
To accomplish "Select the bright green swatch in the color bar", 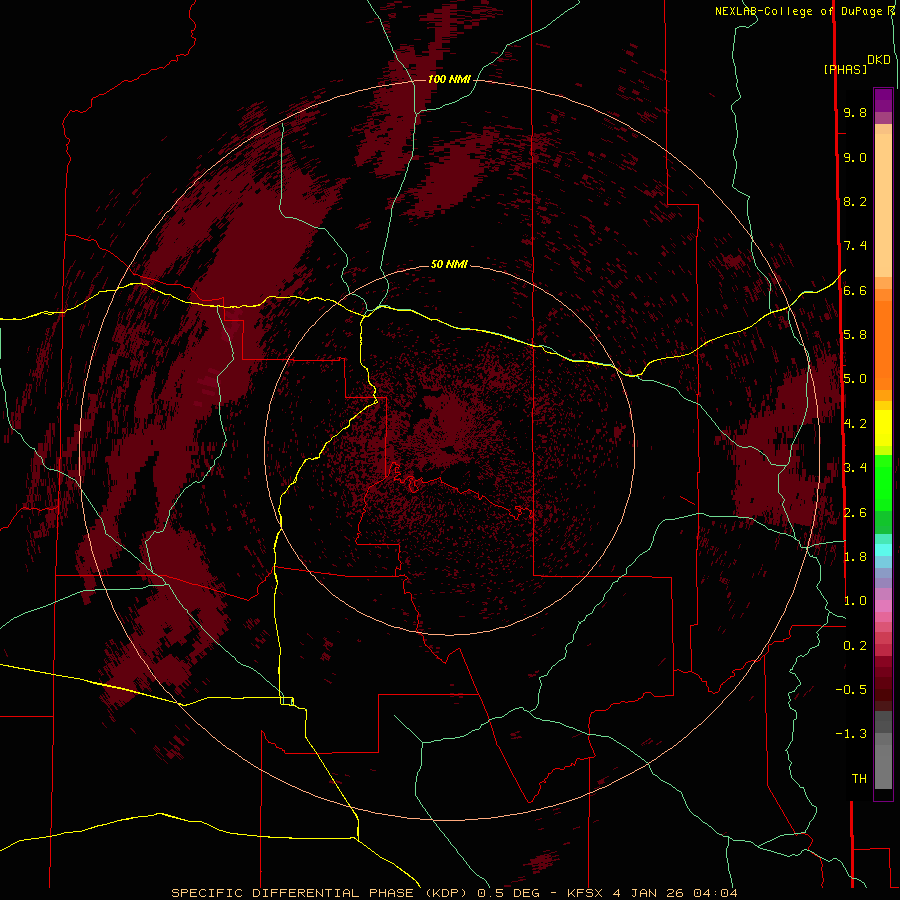I will 883,482.
